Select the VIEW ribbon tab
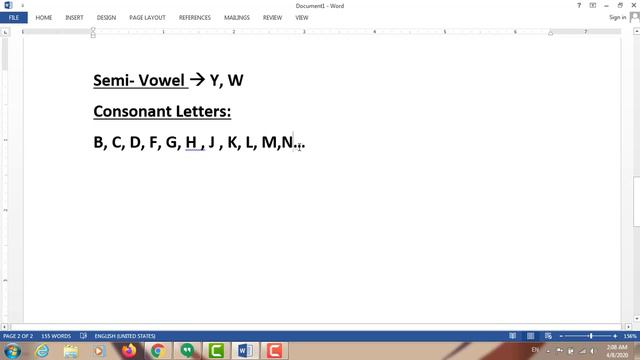The width and height of the screenshot is (640, 360). (x=302, y=18)
